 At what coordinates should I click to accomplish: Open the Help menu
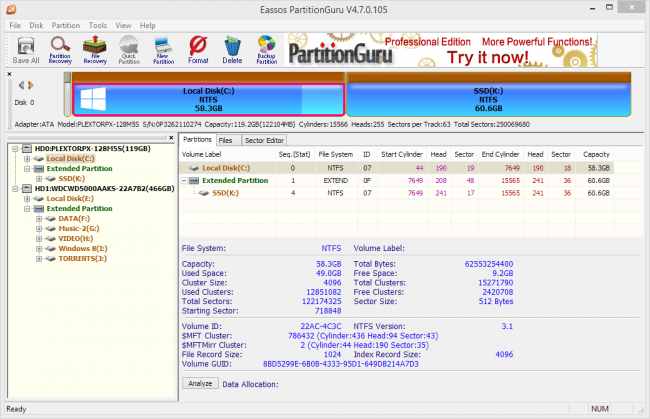pos(147,25)
